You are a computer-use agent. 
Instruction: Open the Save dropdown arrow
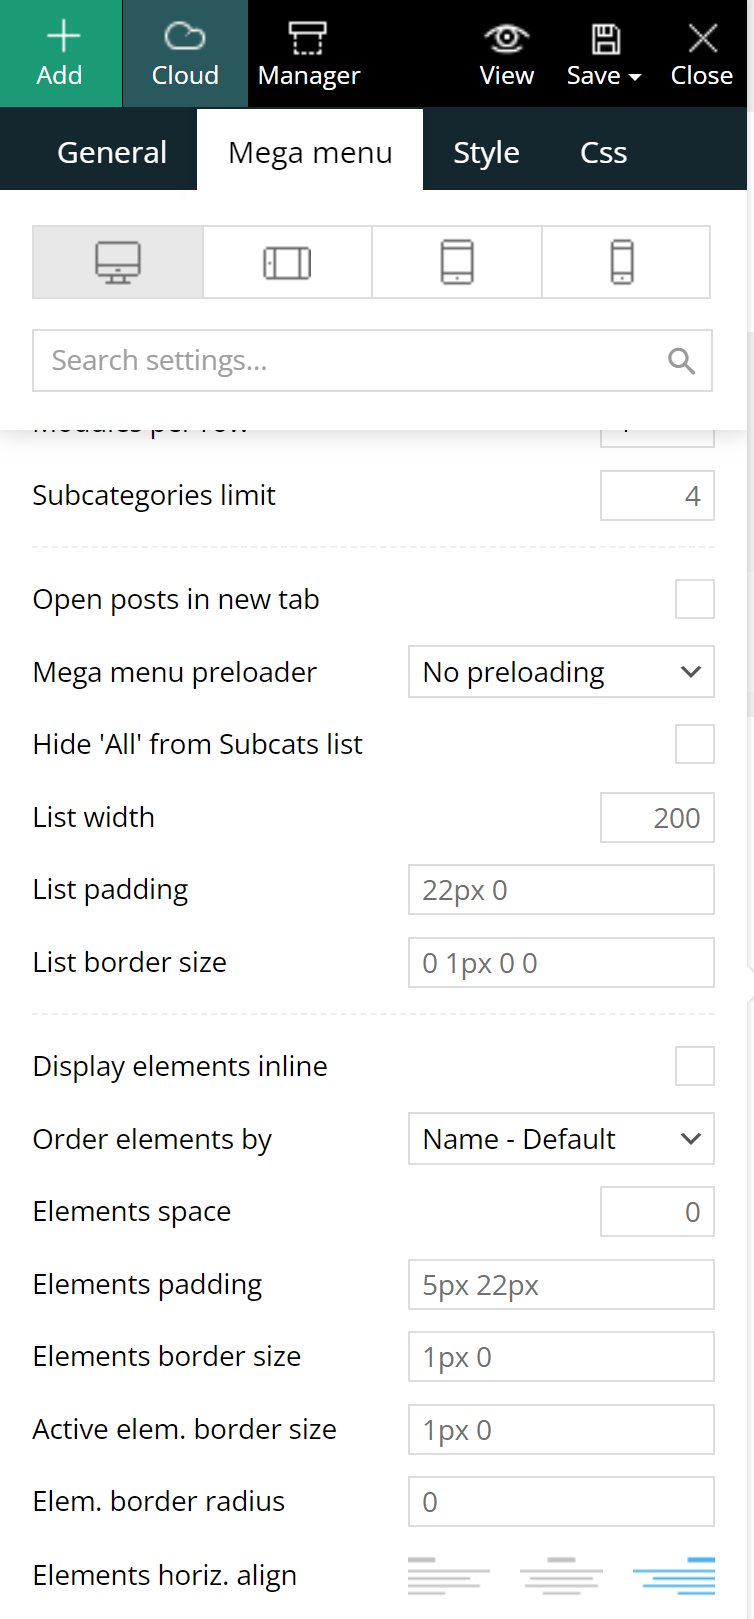tap(635, 77)
